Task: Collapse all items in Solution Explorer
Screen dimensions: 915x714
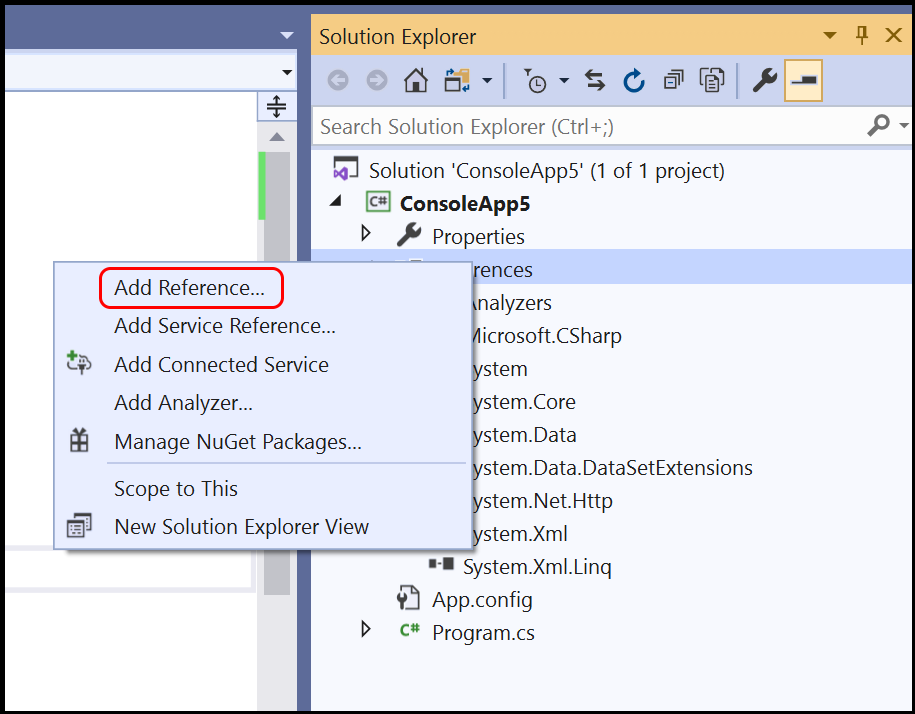Action: coord(672,79)
